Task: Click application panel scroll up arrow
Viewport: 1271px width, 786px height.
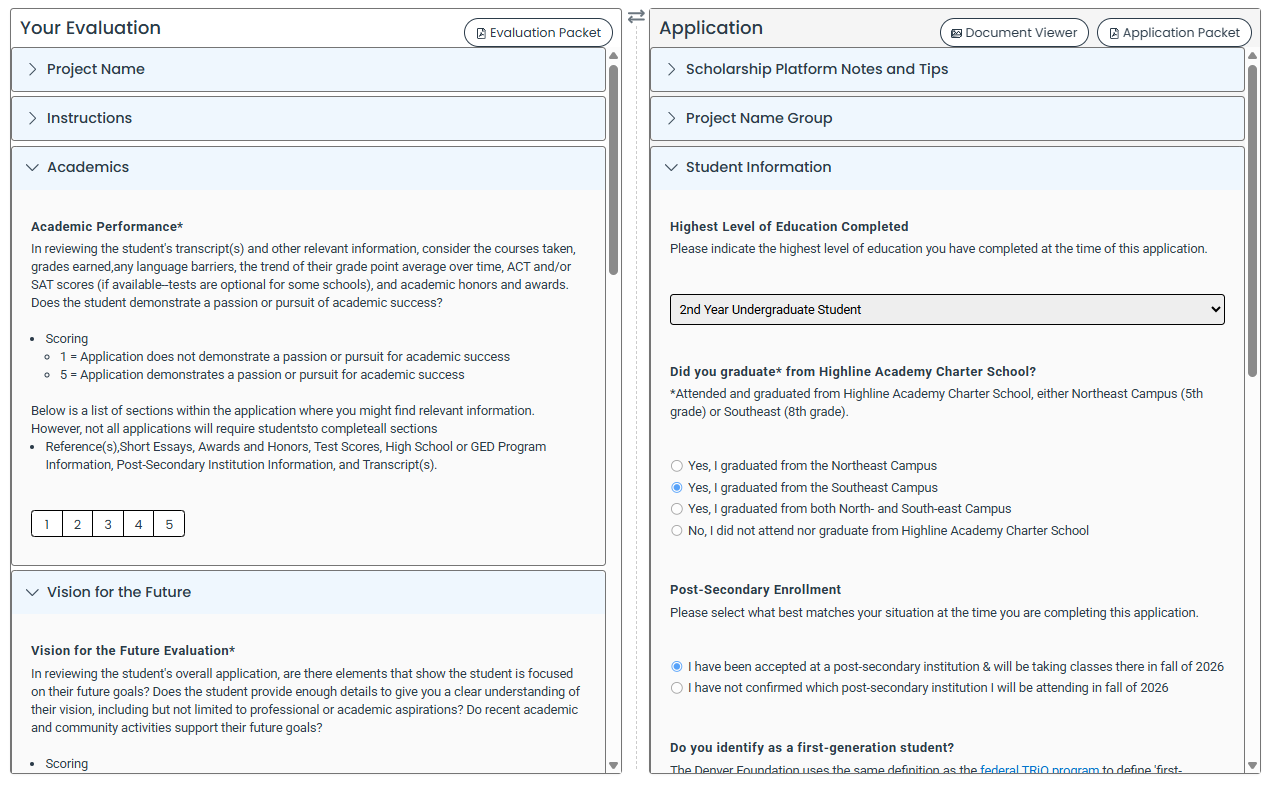Action: (1252, 56)
